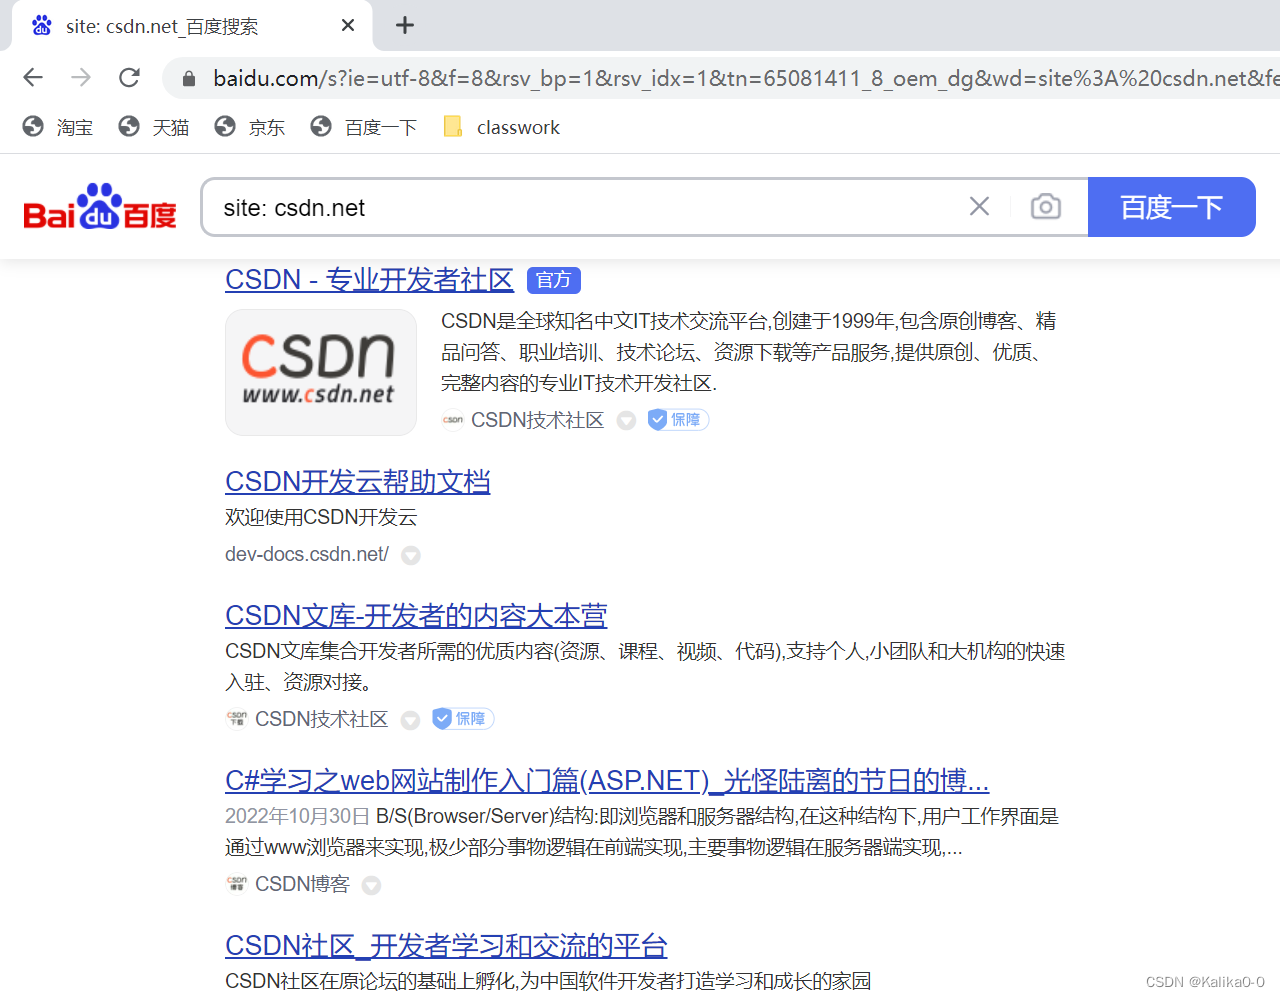Click the 保障 badge under the first result
Image resolution: width=1280 pixels, height=997 pixels.
[x=678, y=420]
